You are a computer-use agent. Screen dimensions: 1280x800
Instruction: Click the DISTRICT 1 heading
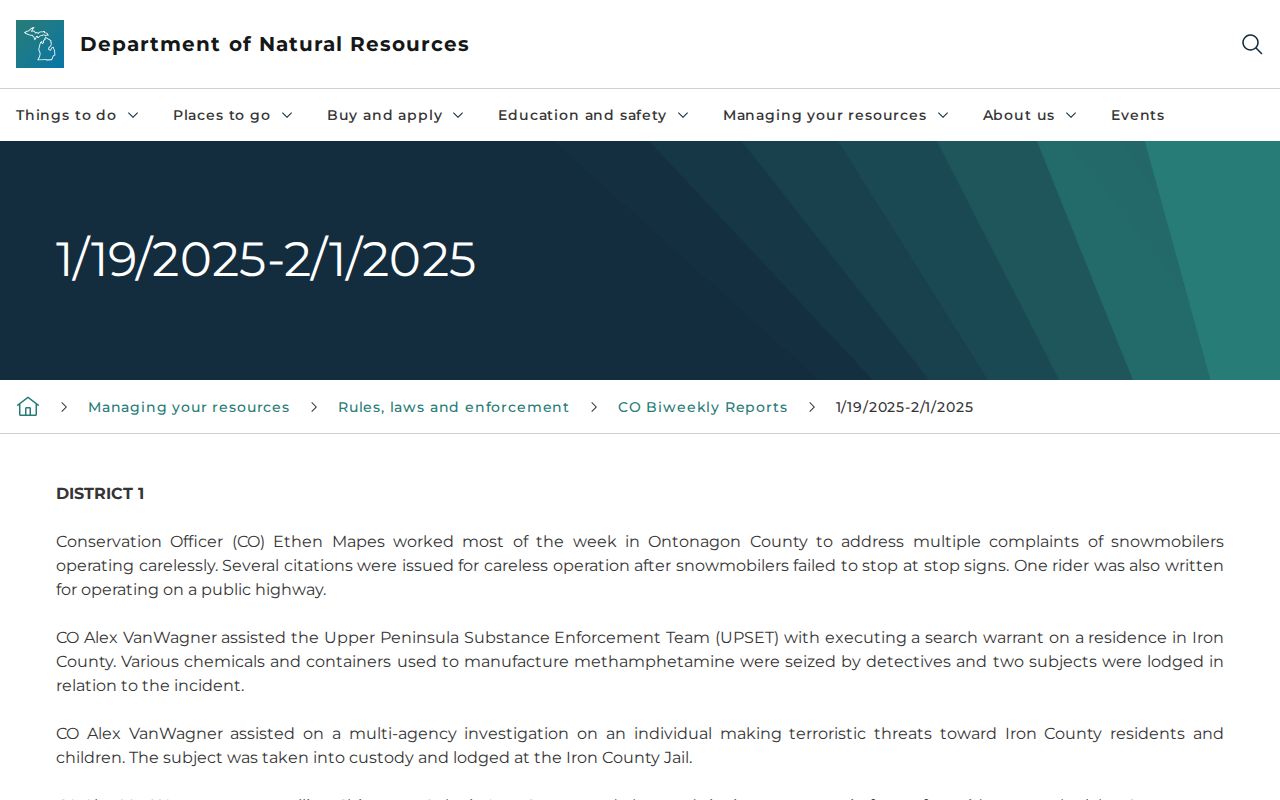point(100,493)
